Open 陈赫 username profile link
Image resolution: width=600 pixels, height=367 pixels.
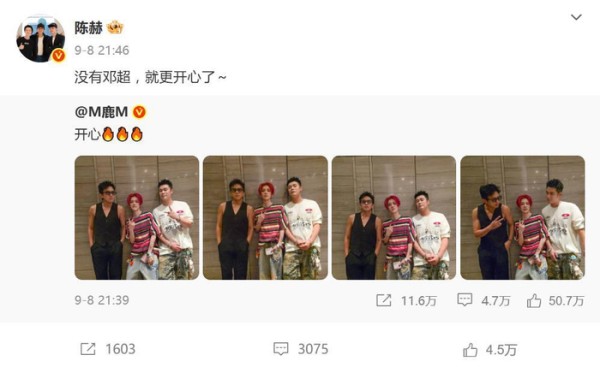pyautogui.click(x=88, y=28)
